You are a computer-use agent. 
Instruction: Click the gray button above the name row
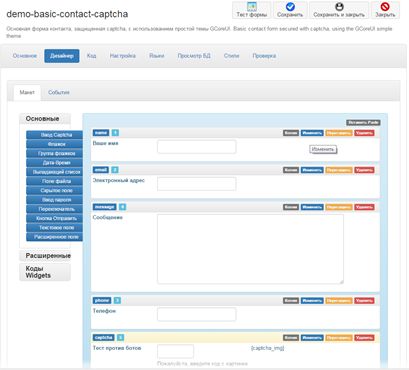(x=363, y=123)
